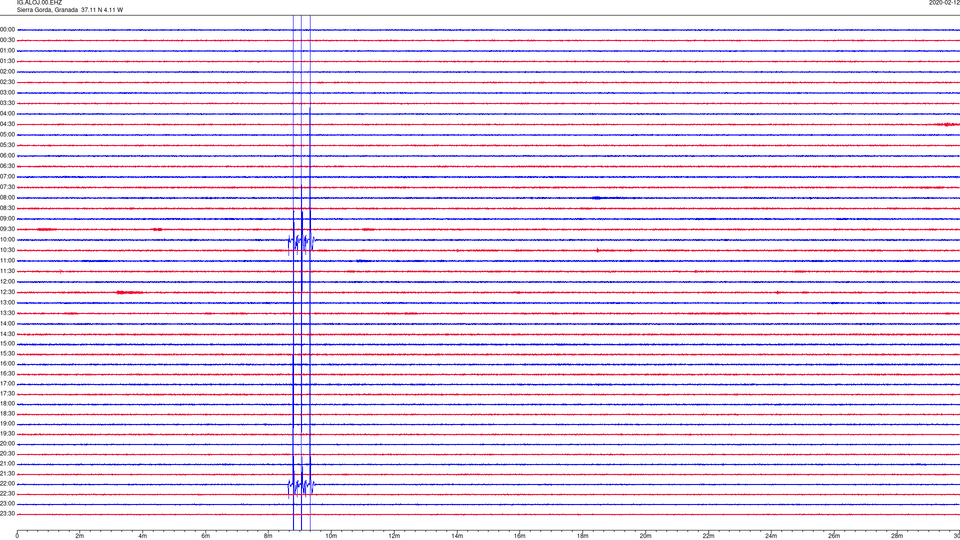The width and height of the screenshot is (960, 540).
Task: Click the 24m tick label on time axis
Action: point(771,536)
